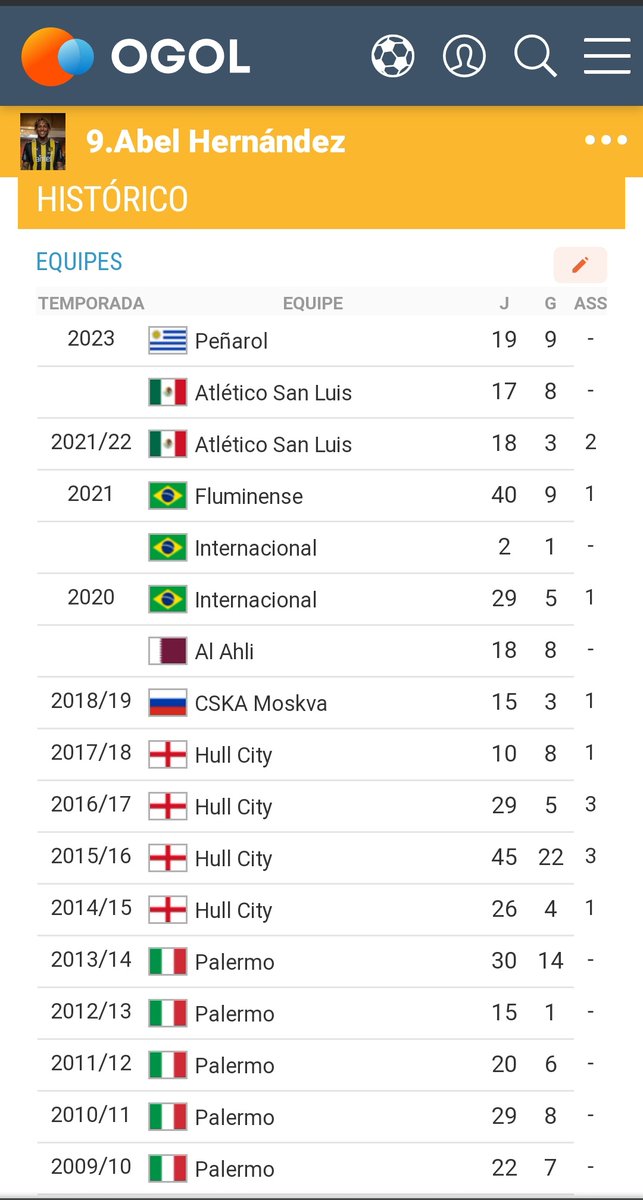Open the Peñarol team link

231,341
